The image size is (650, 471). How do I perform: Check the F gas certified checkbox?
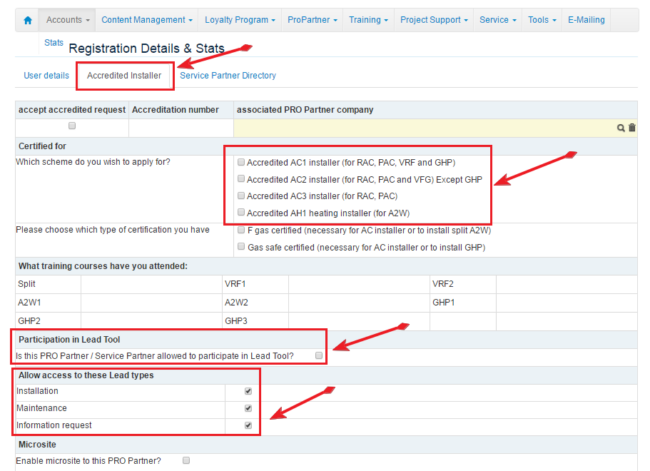pyautogui.click(x=240, y=230)
